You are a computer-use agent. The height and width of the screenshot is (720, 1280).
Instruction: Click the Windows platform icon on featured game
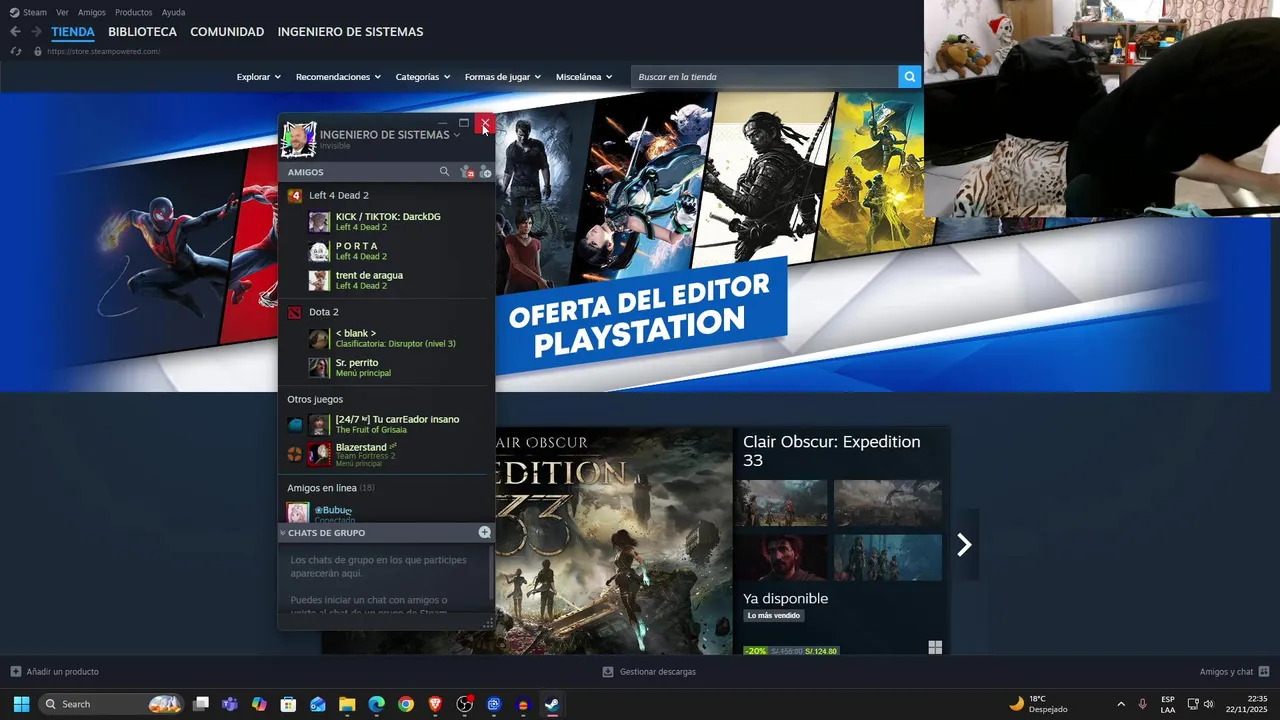[935, 648]
